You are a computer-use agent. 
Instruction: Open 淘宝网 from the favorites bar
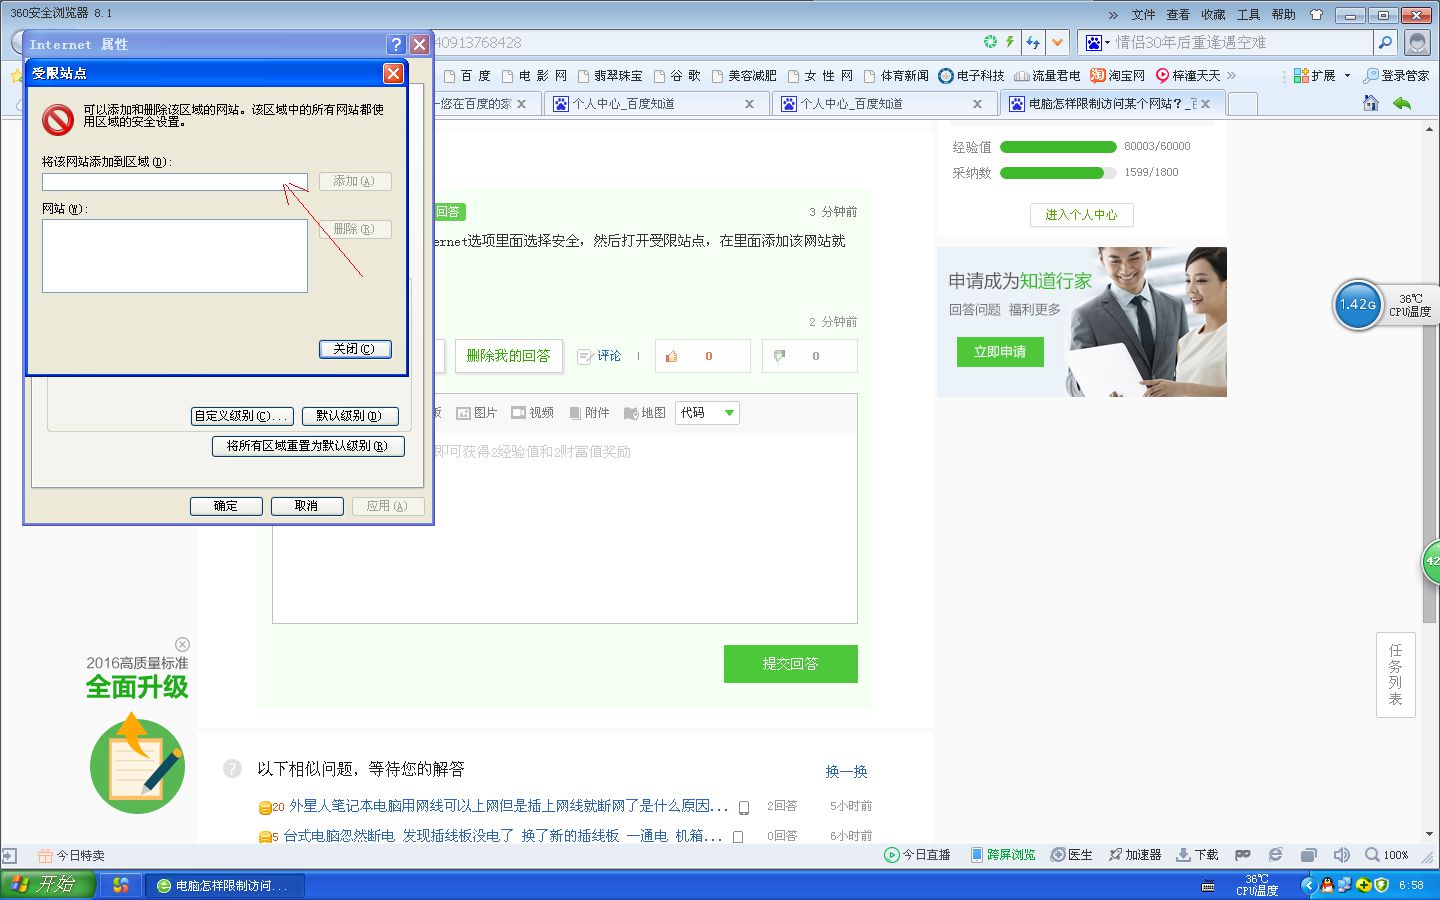pos(1124,75)
